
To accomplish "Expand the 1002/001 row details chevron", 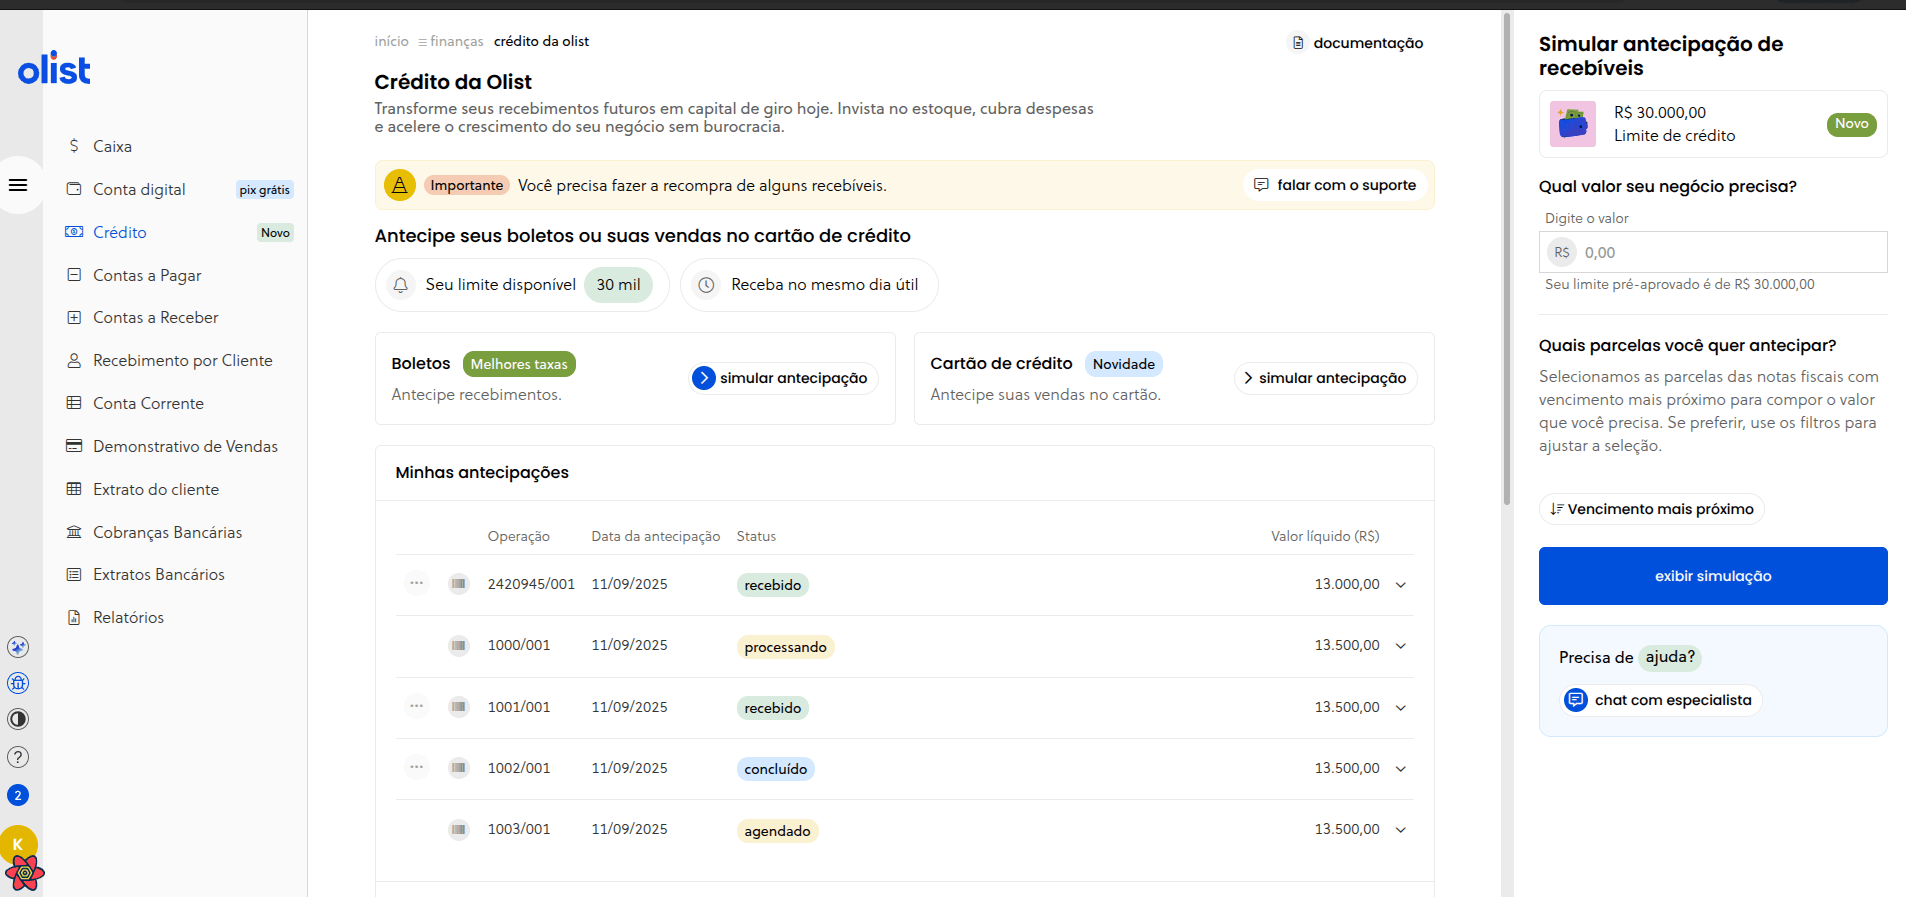I will click(x=1401, y=769).
